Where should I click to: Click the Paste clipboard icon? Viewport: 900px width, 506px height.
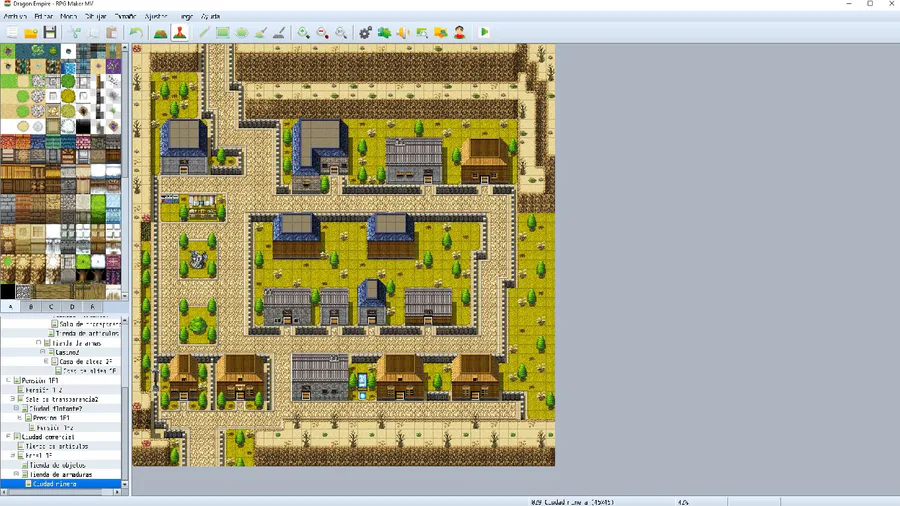pyautogui.click(x=112, y=33)
